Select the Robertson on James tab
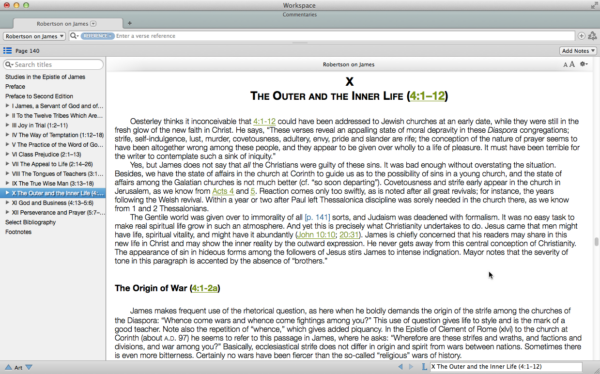Viewport: 600px width, 374px height. (x=67, y=24)
